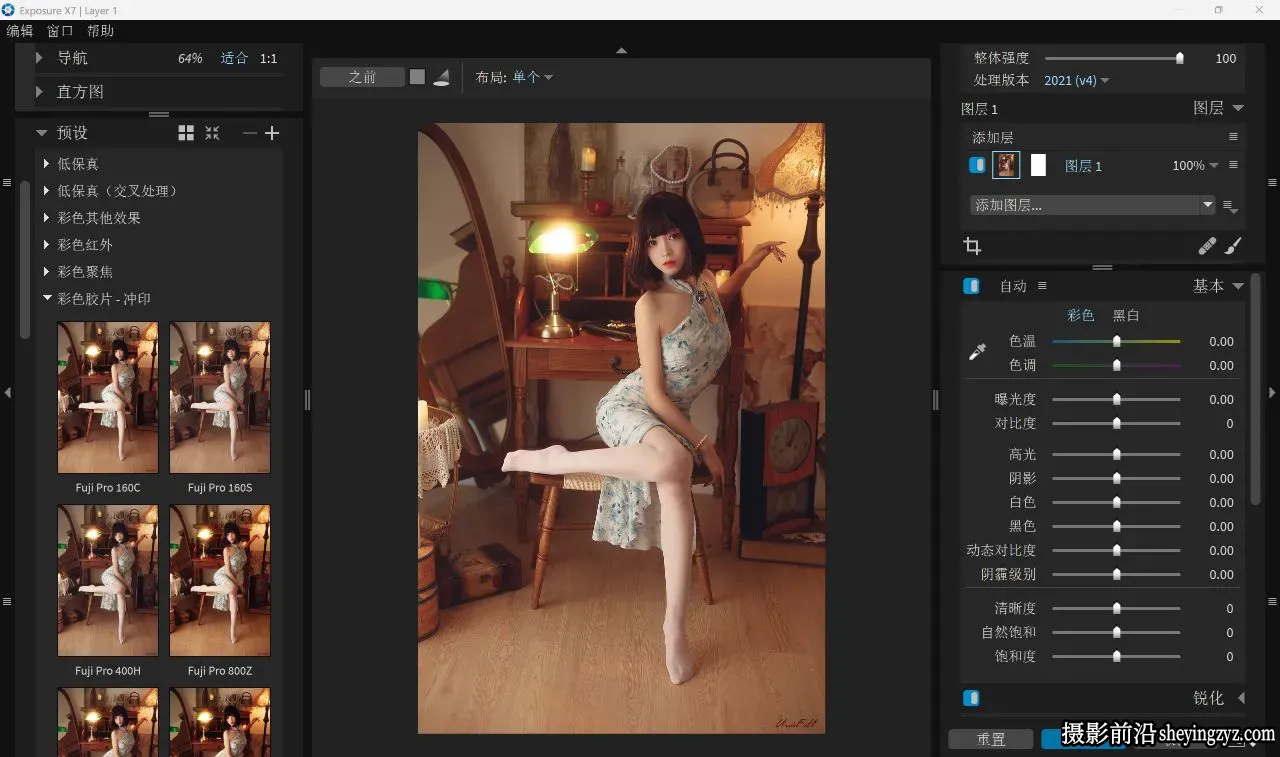
Task: Select the crop tool icon
Action: pyautogui.click(x=972, y=246)
